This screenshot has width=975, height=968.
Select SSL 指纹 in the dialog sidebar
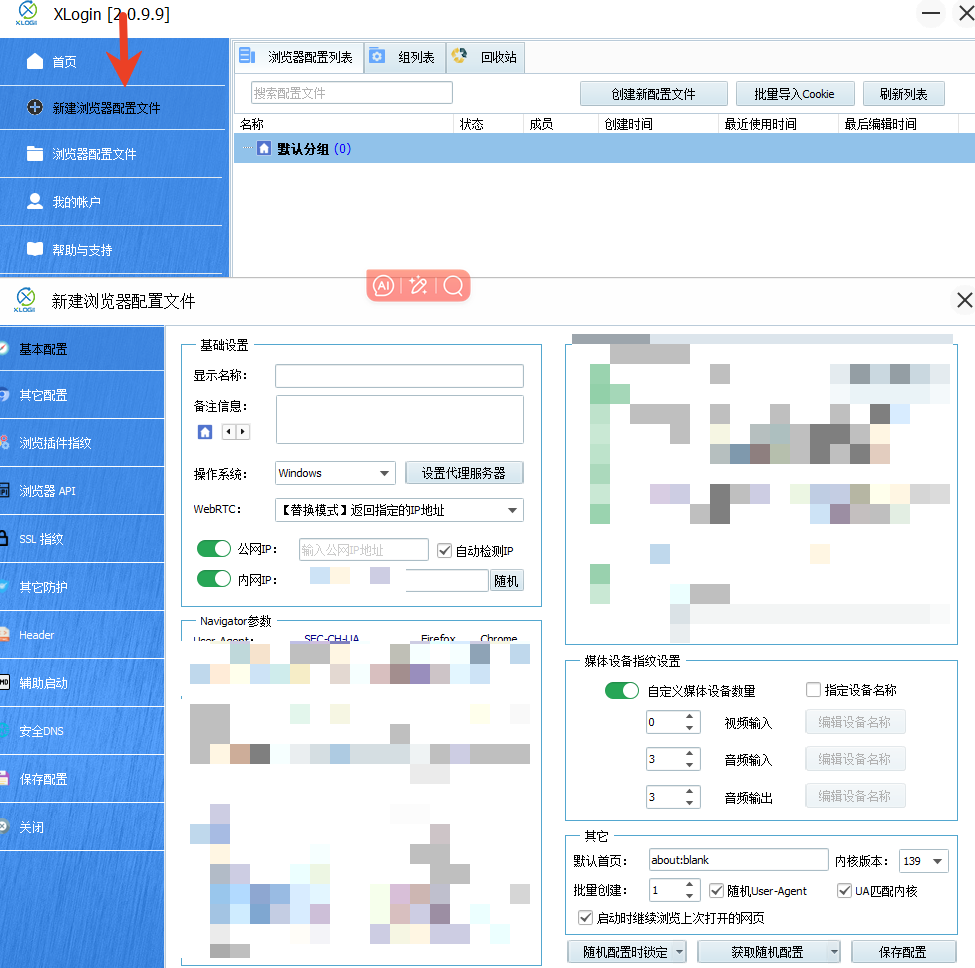click(81, 538)
